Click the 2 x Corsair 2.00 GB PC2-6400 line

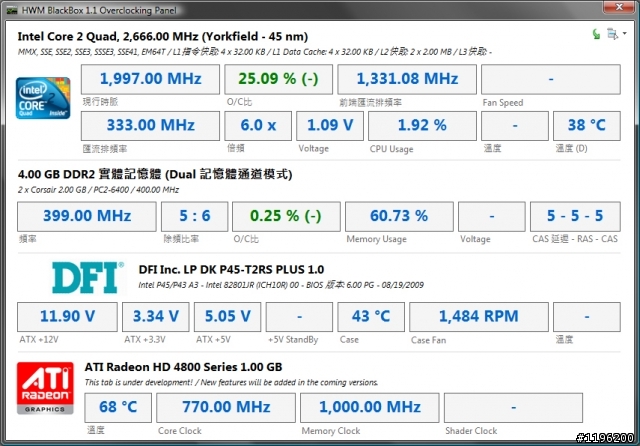98,190
